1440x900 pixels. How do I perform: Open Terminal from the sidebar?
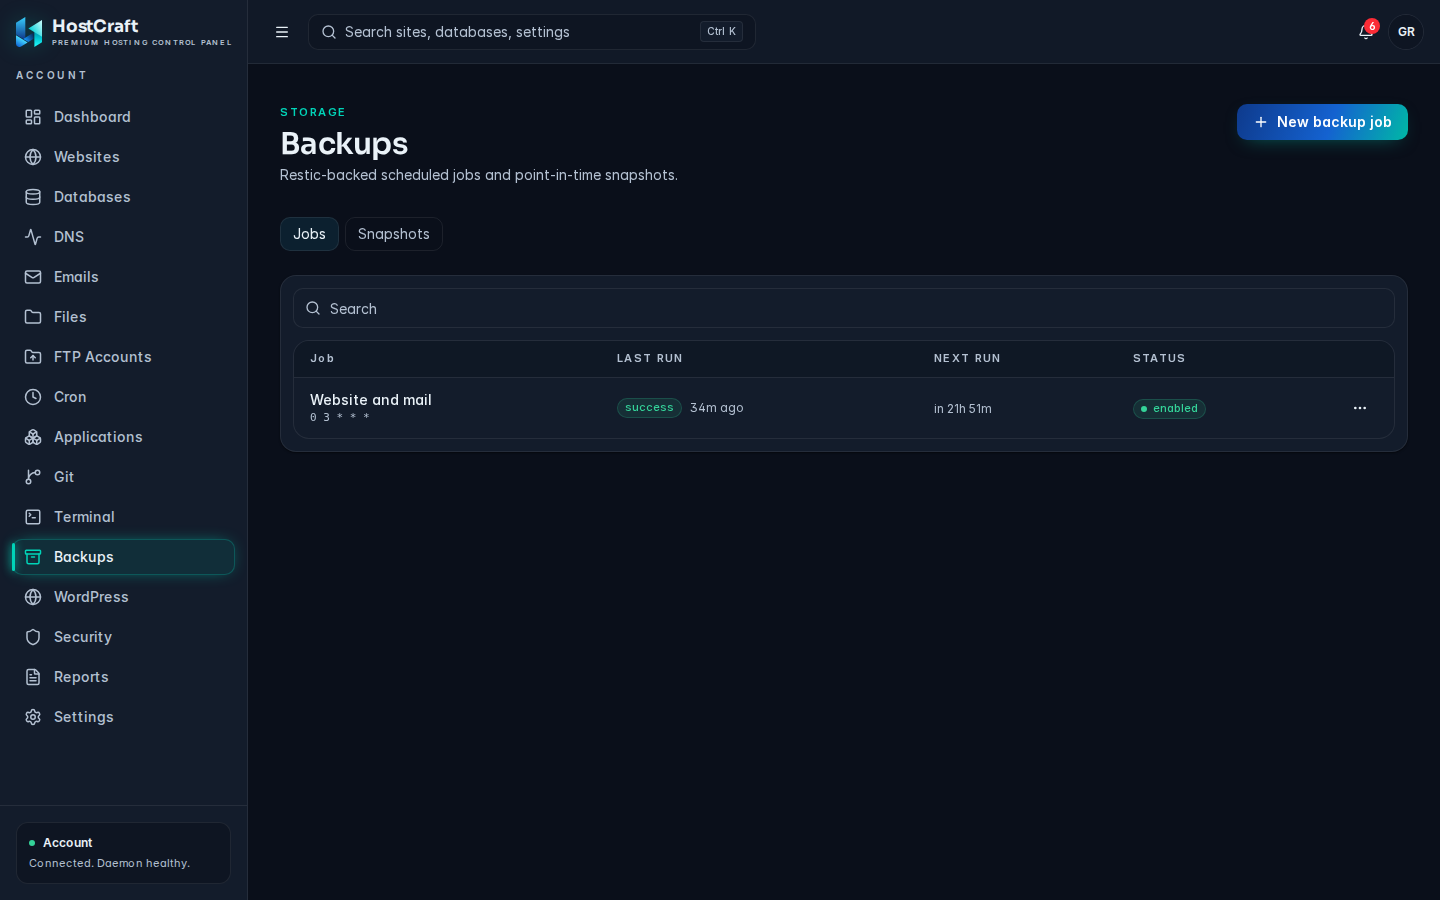pos(124,517)
